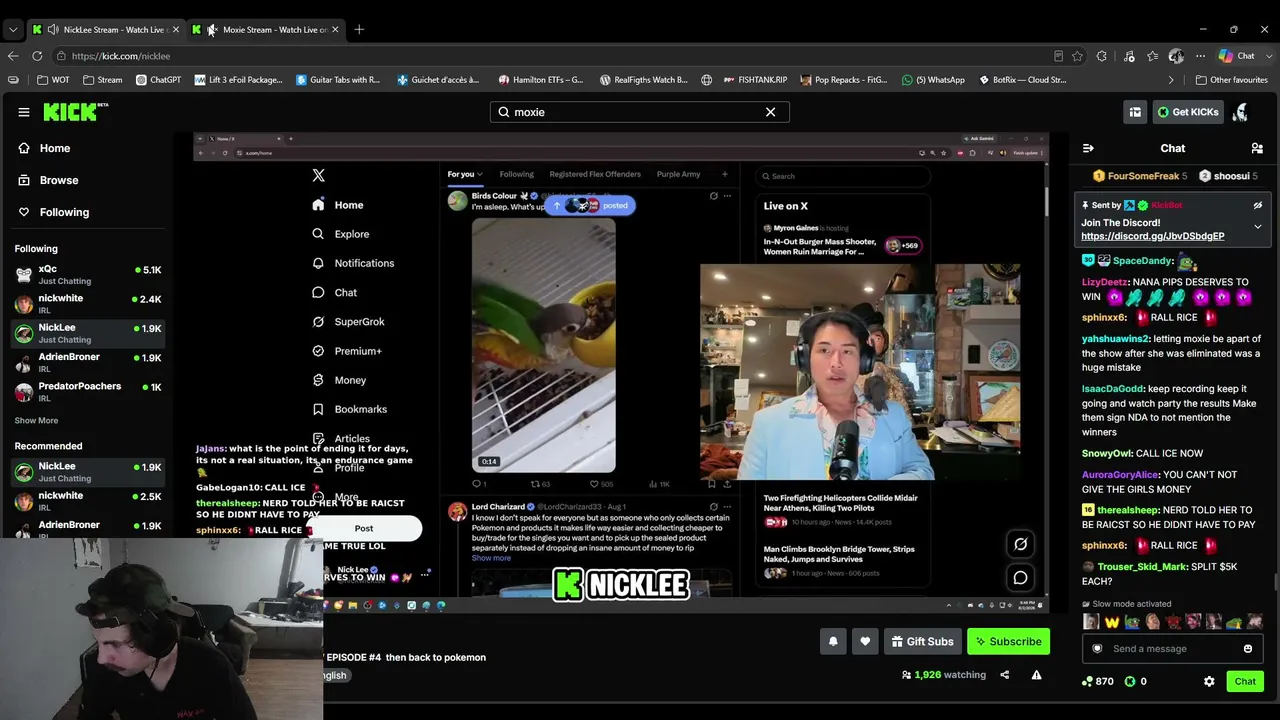Open the (5) WhatsApp bookmark

933,80
